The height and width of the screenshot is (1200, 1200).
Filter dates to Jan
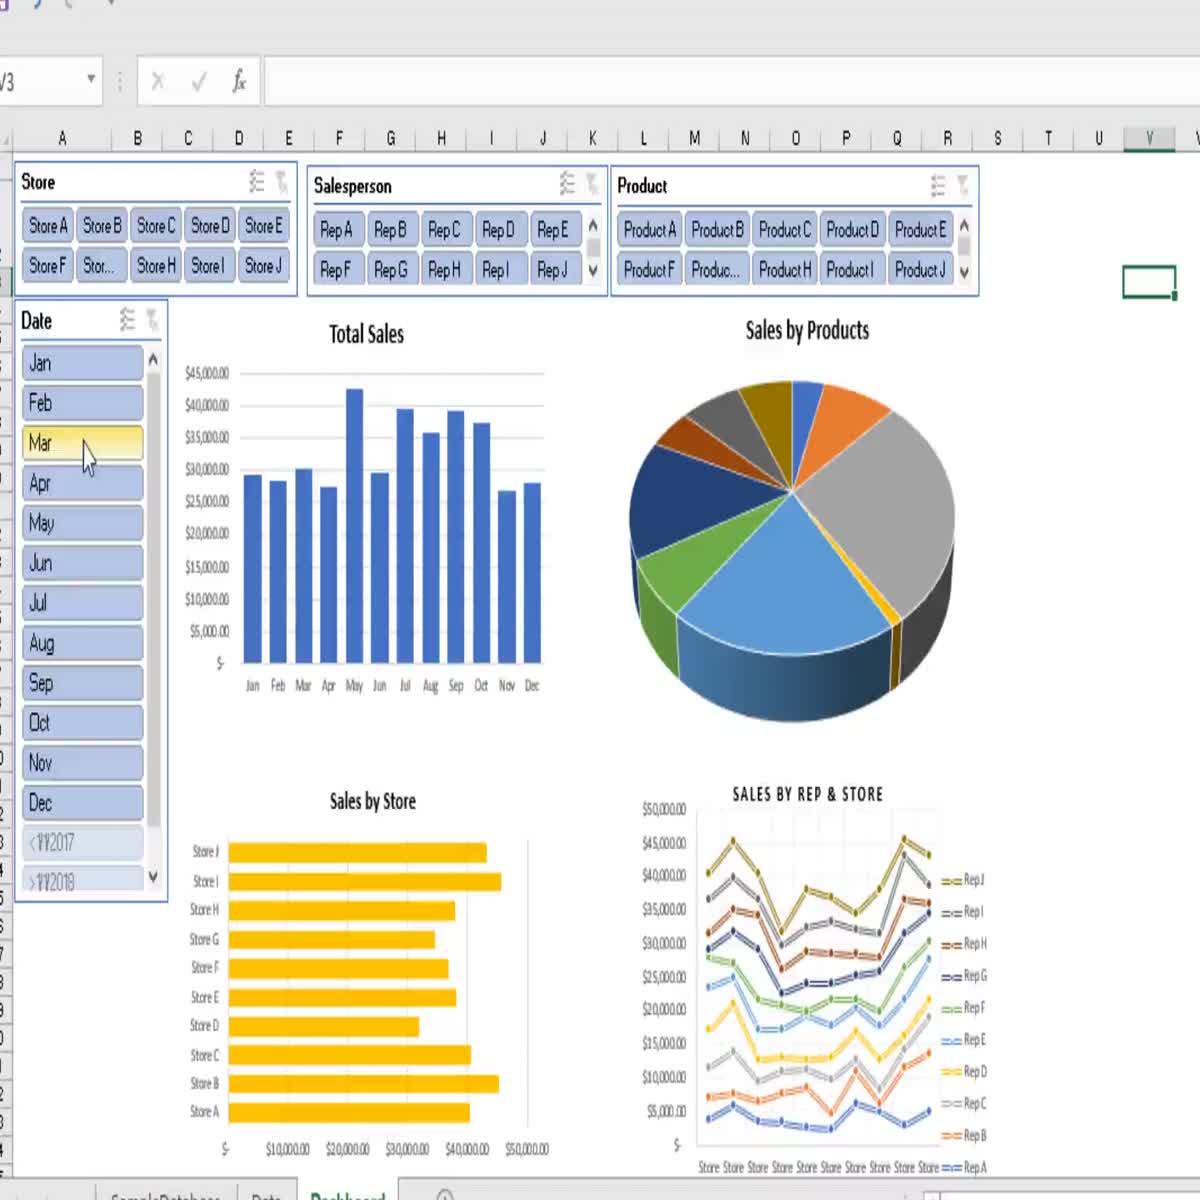(82, 363)
